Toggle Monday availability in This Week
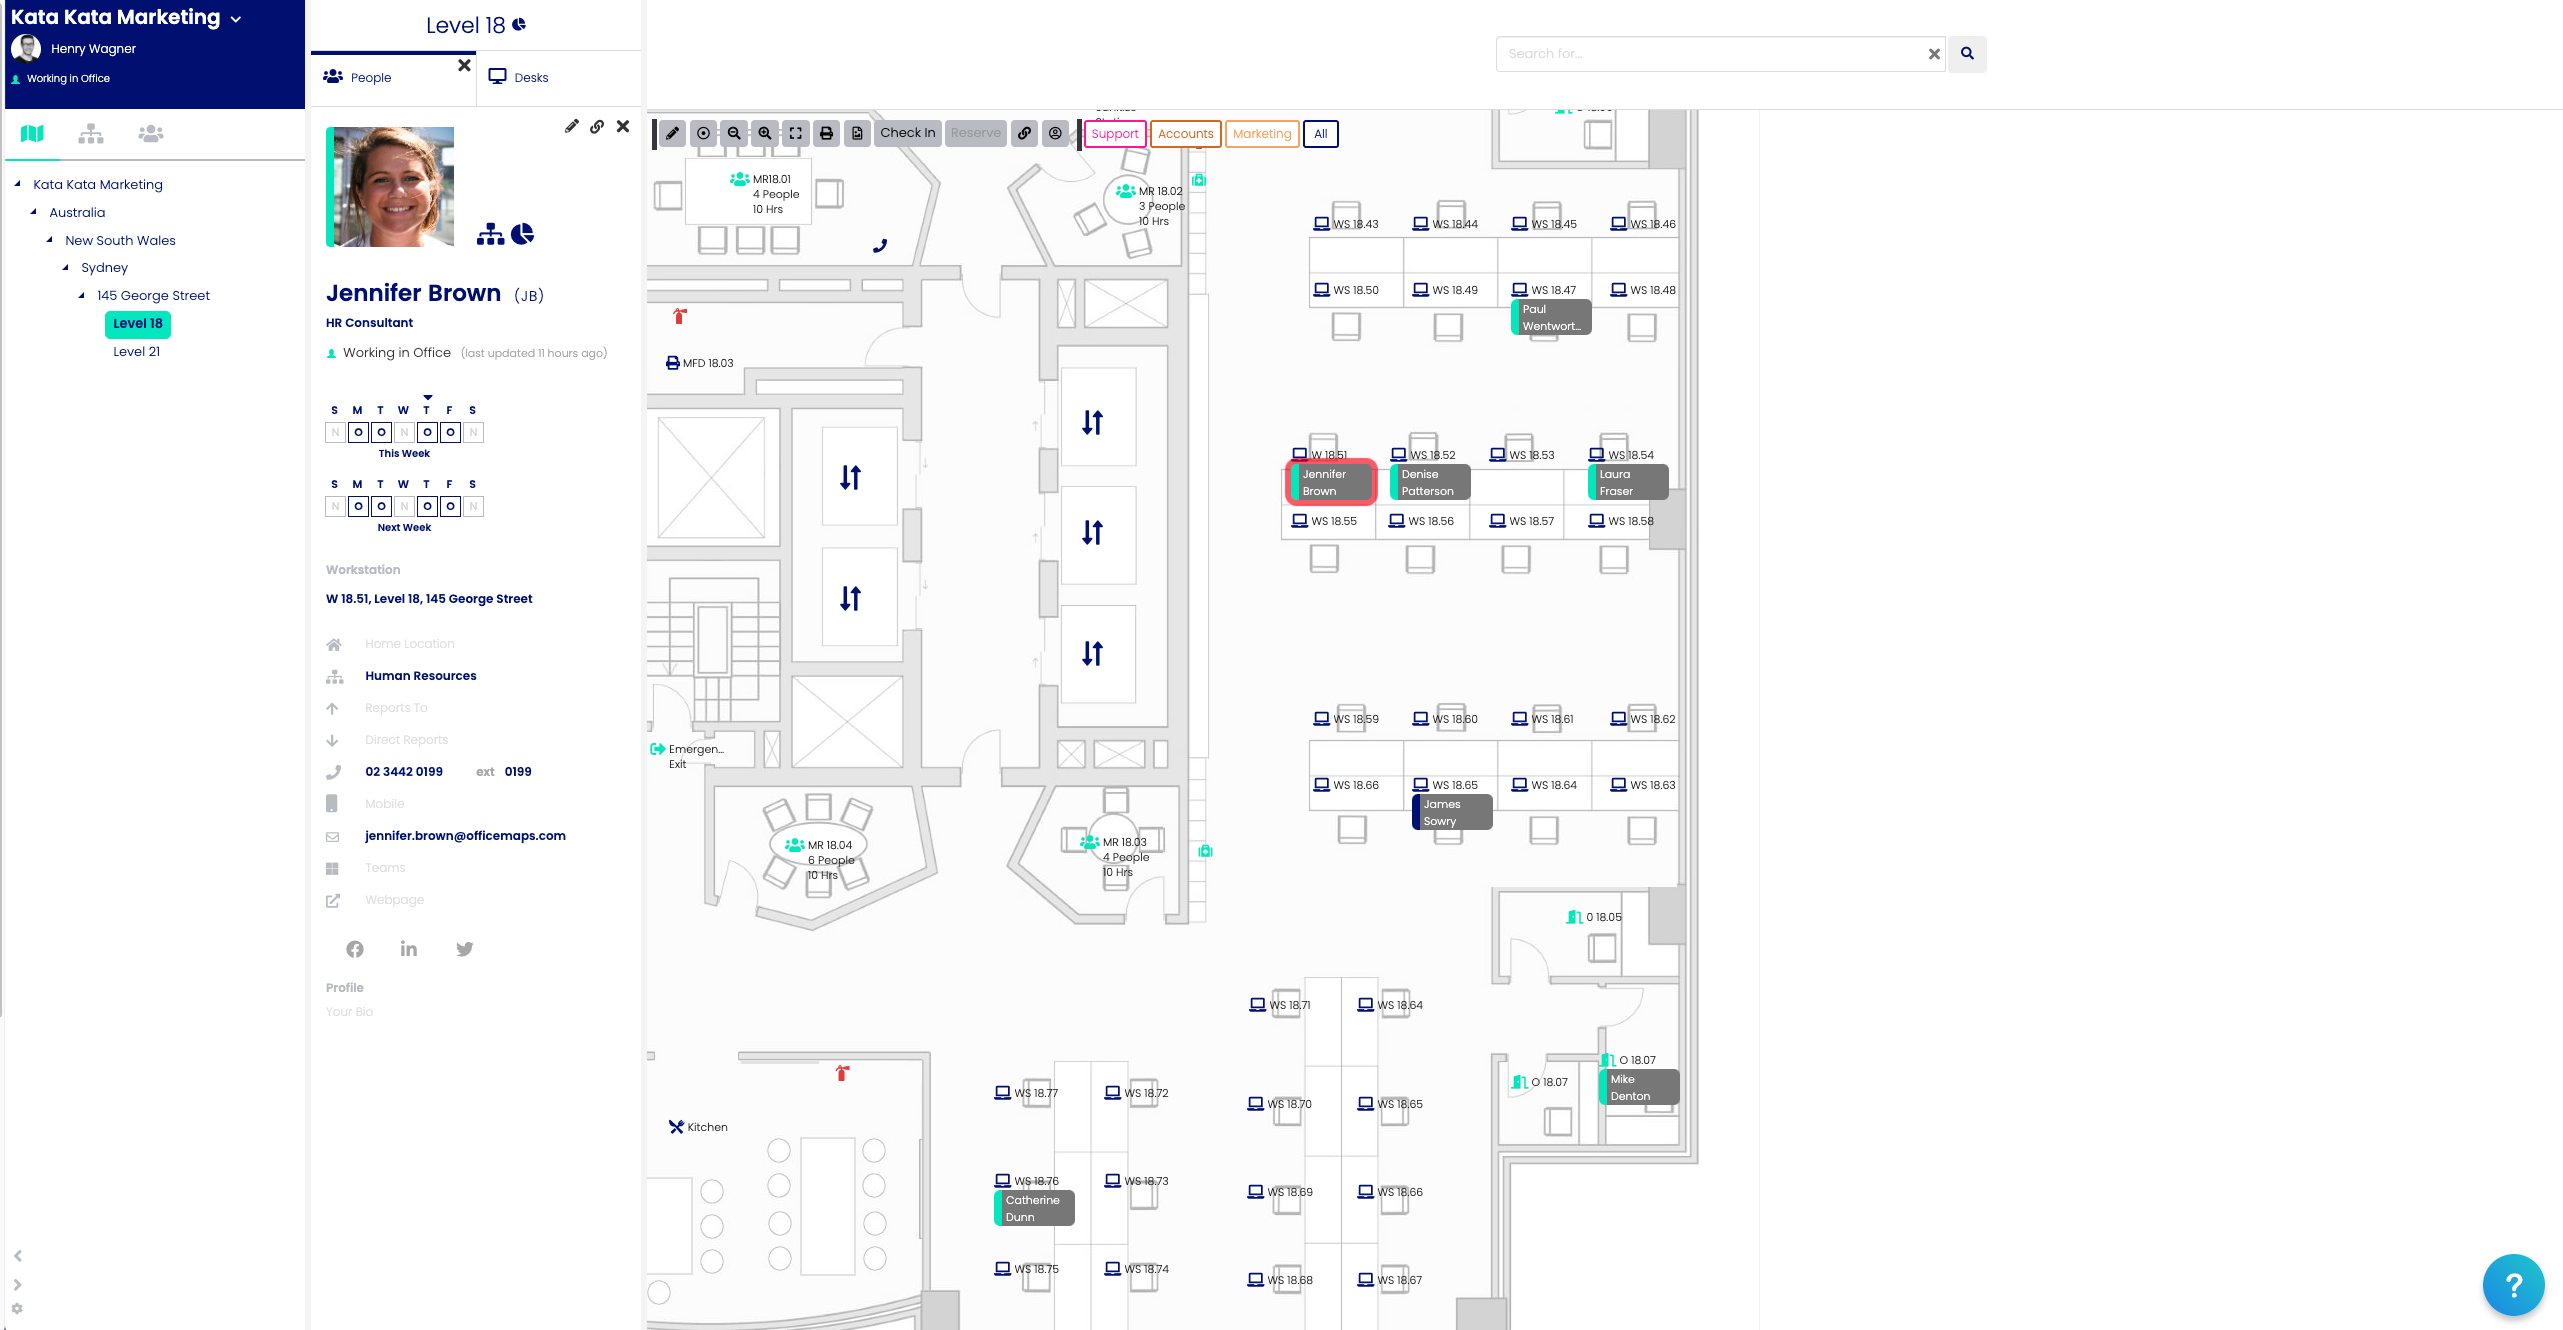The width and height of the screenshot is (2563, 1330). click(358, 432)
